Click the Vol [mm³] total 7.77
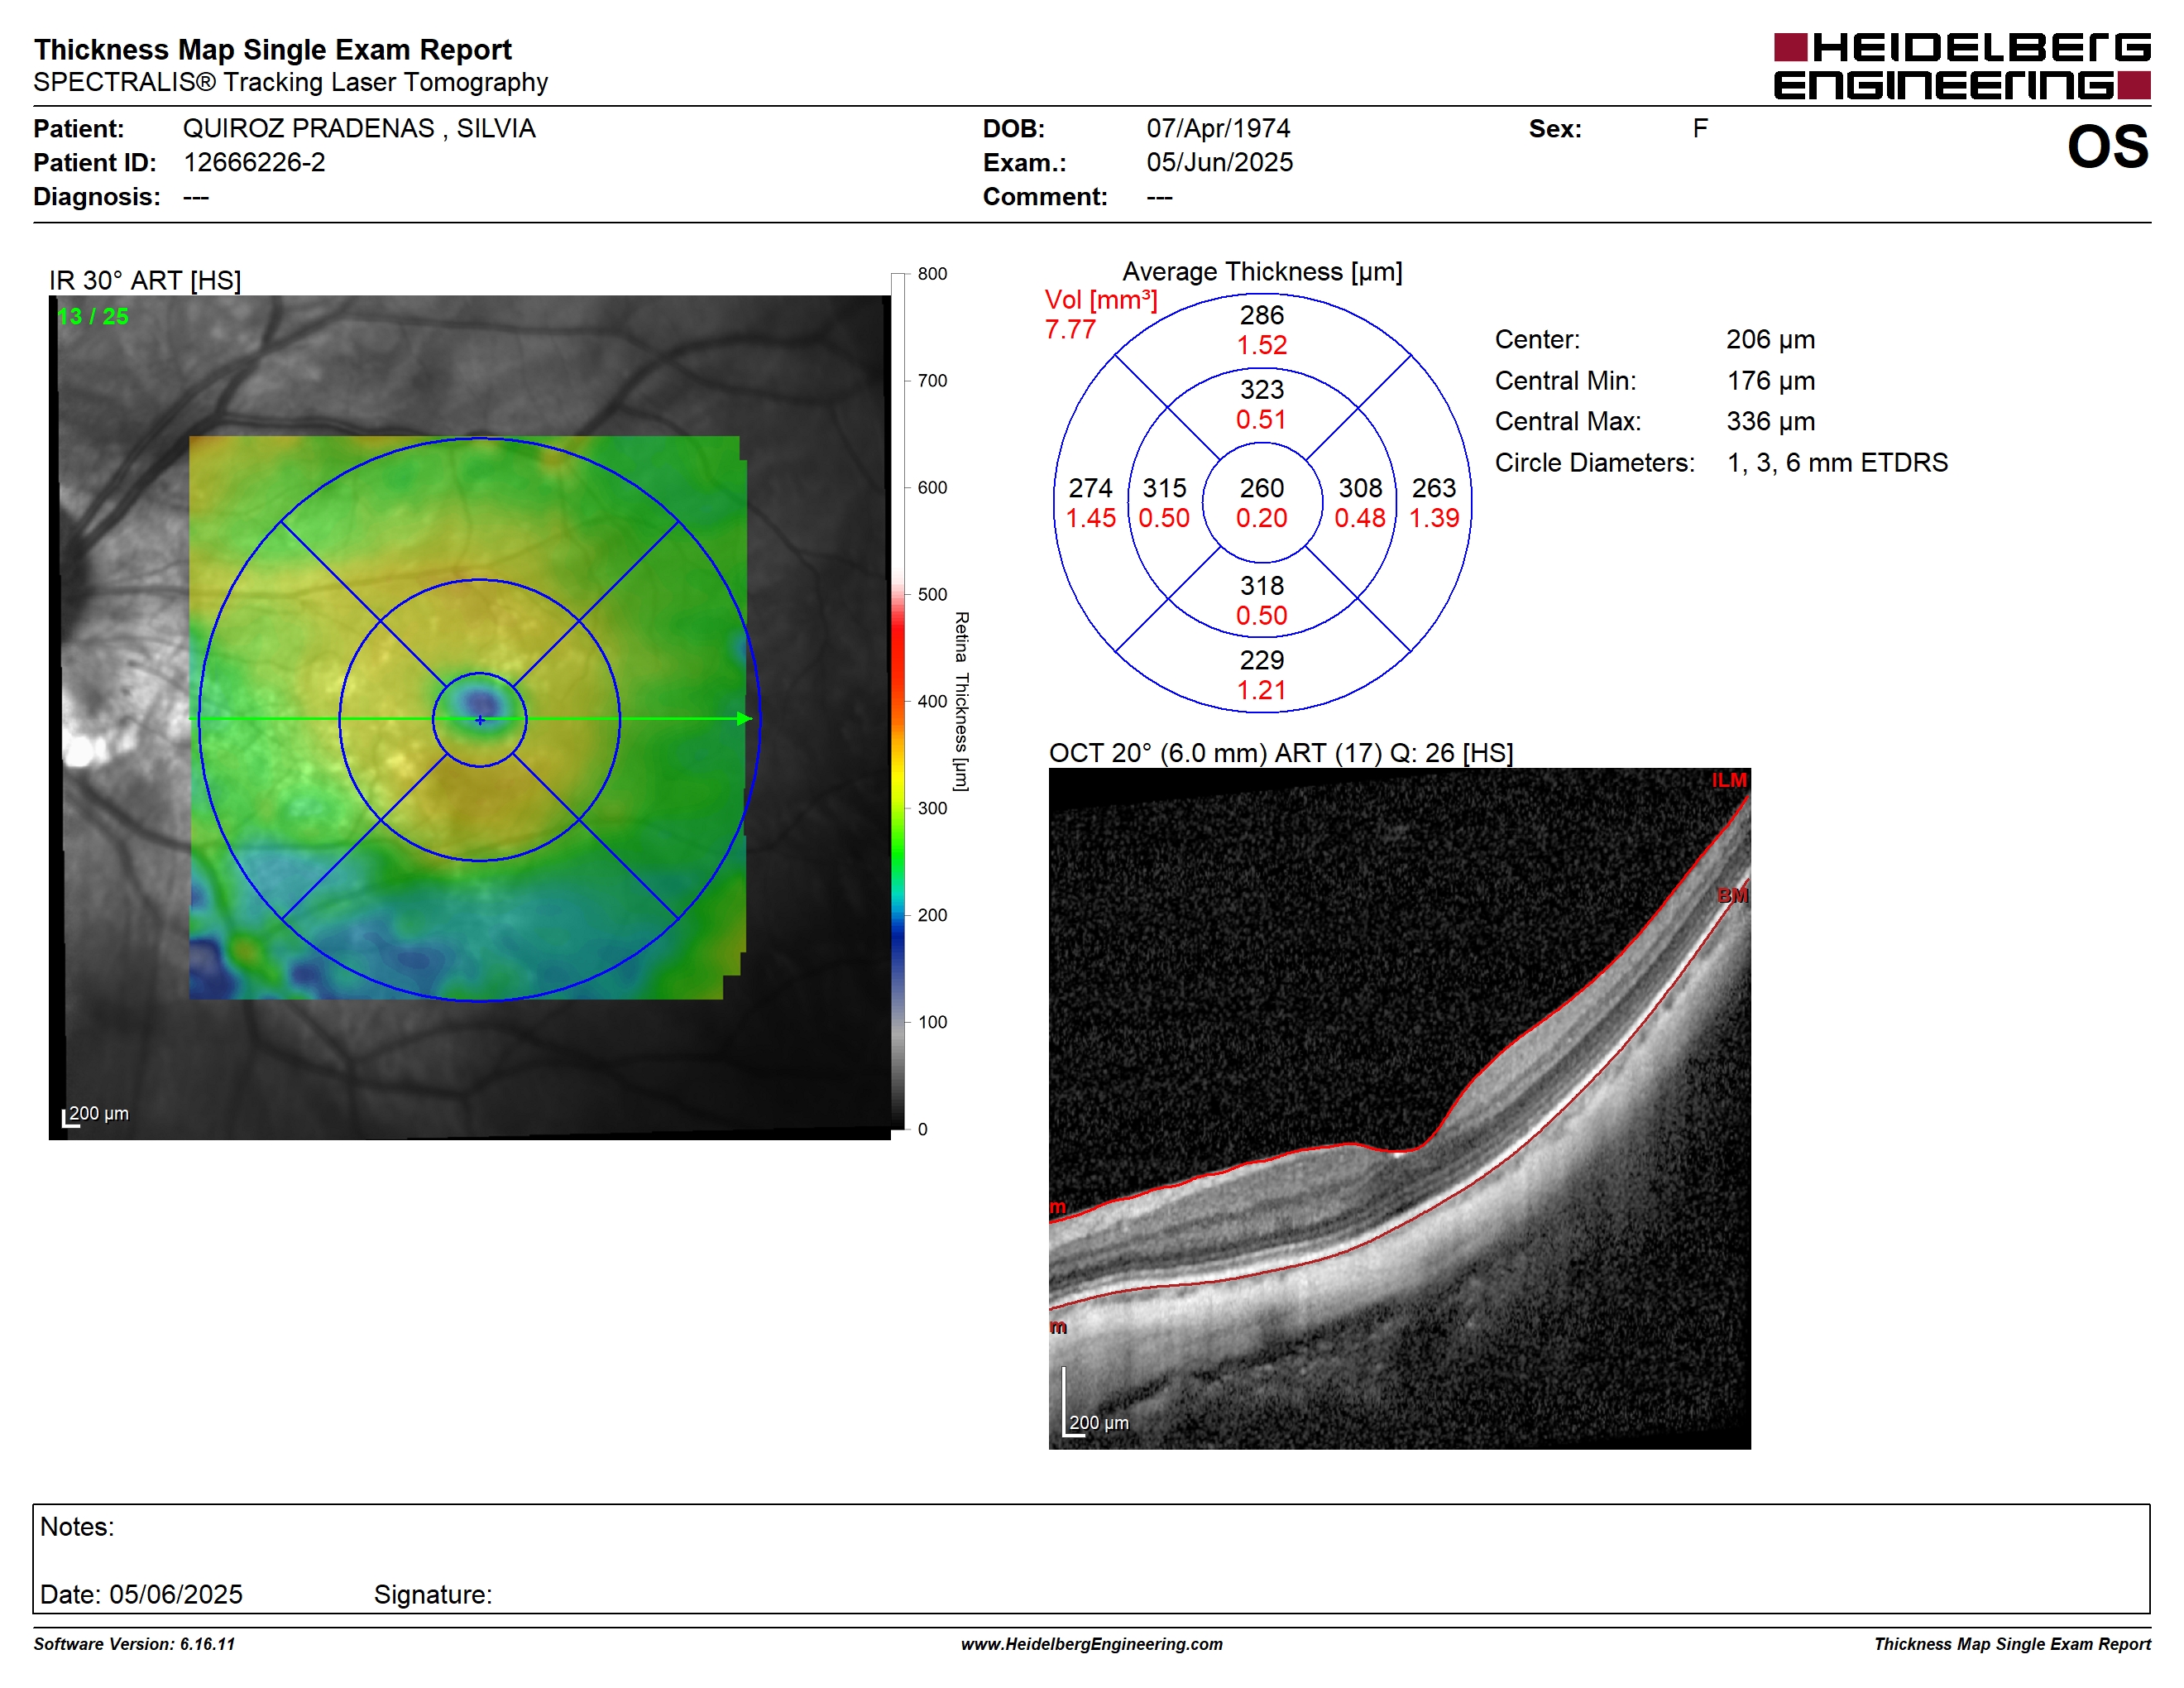The height and width of the screenshot is (1688, 2184). pos(1070,330)
